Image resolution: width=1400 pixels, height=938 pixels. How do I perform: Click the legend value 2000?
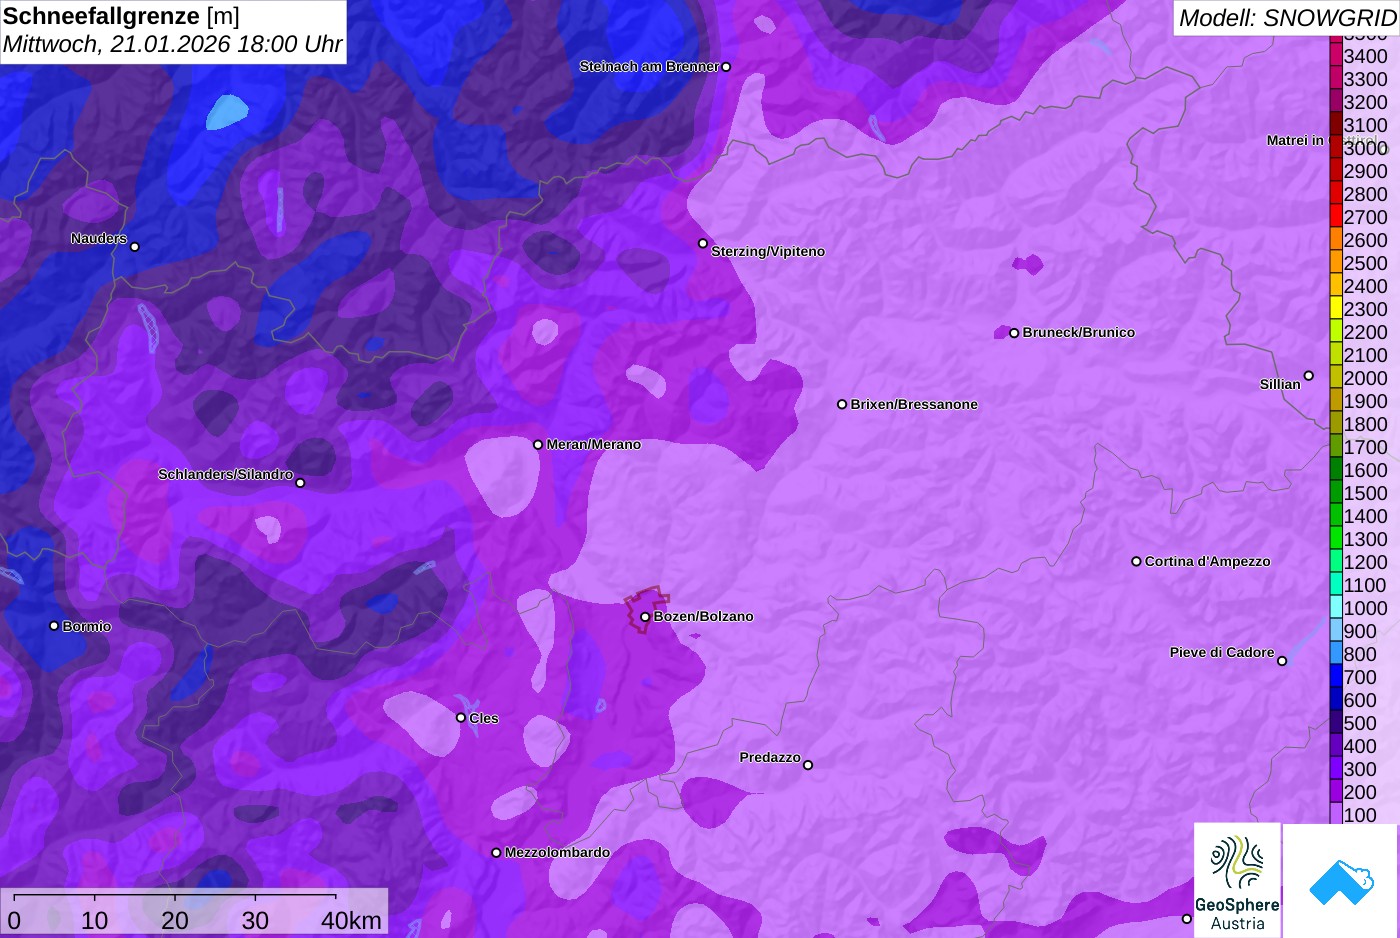tap(1365, 378)
